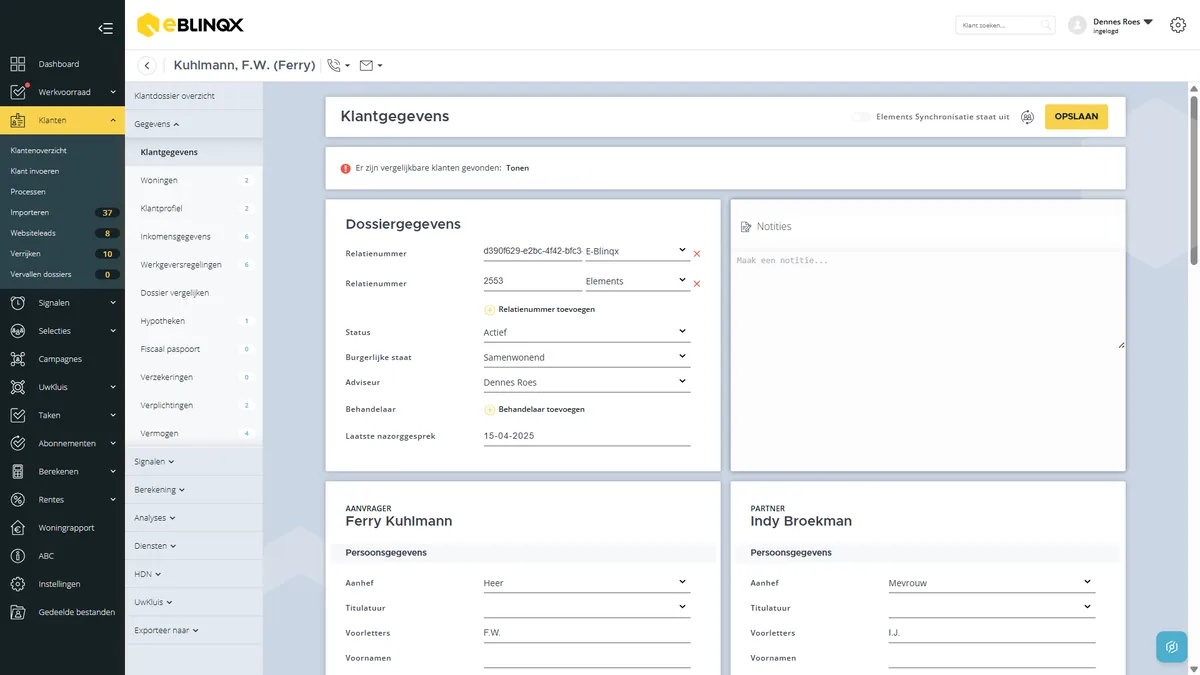Delete the Elements relatienummer row
The height and width of the screenshot is (675, 1200).
pos(697,284)
